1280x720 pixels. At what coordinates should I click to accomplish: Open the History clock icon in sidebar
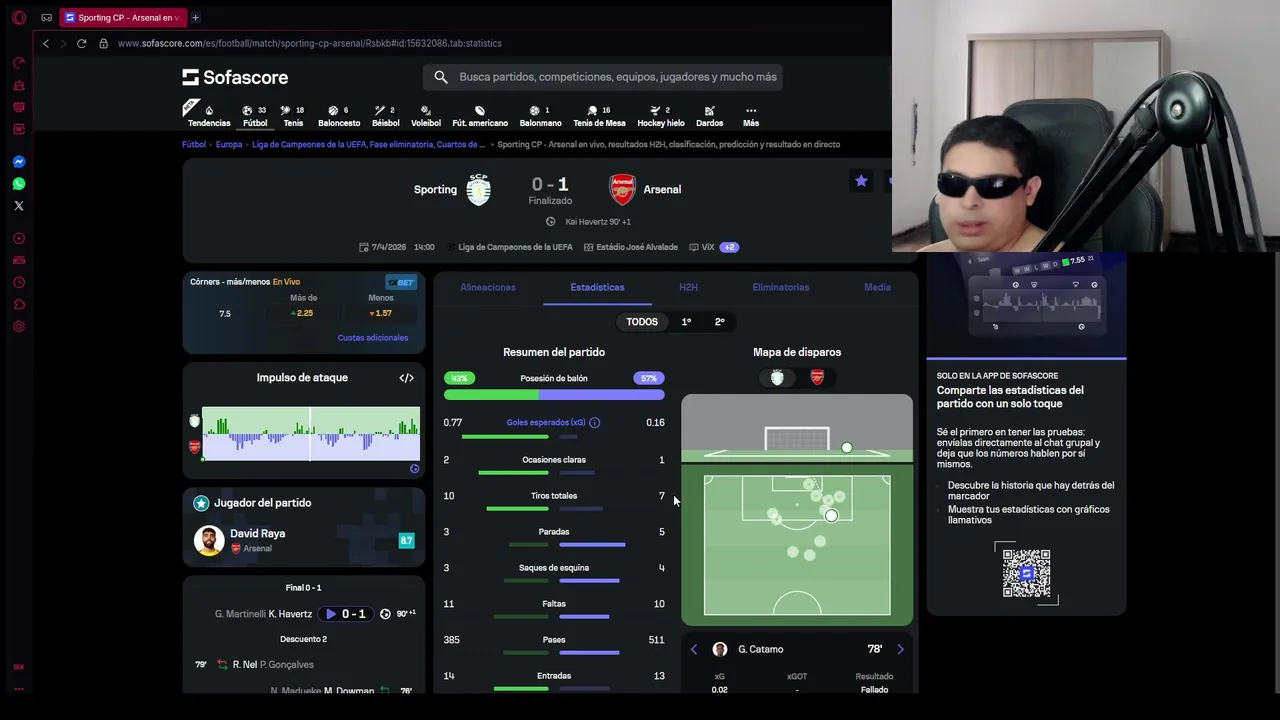(x=18, y=282)
